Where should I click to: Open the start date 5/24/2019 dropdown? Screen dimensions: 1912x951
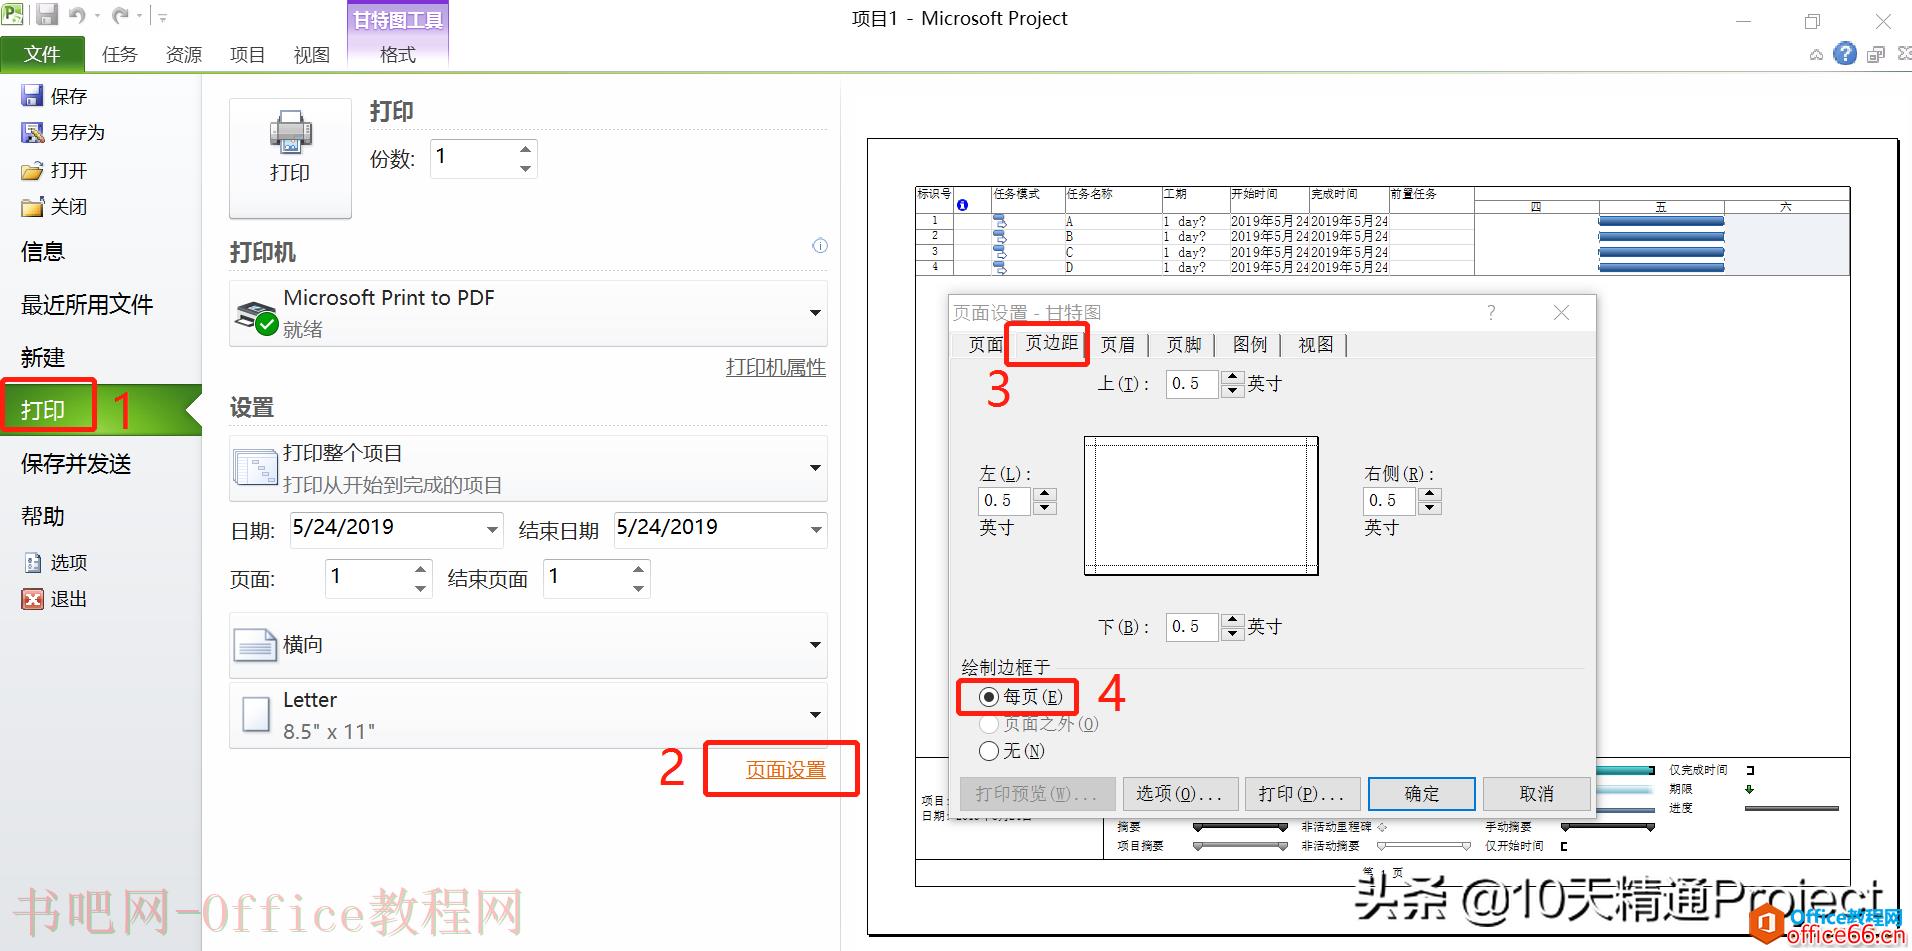[492, 530]
